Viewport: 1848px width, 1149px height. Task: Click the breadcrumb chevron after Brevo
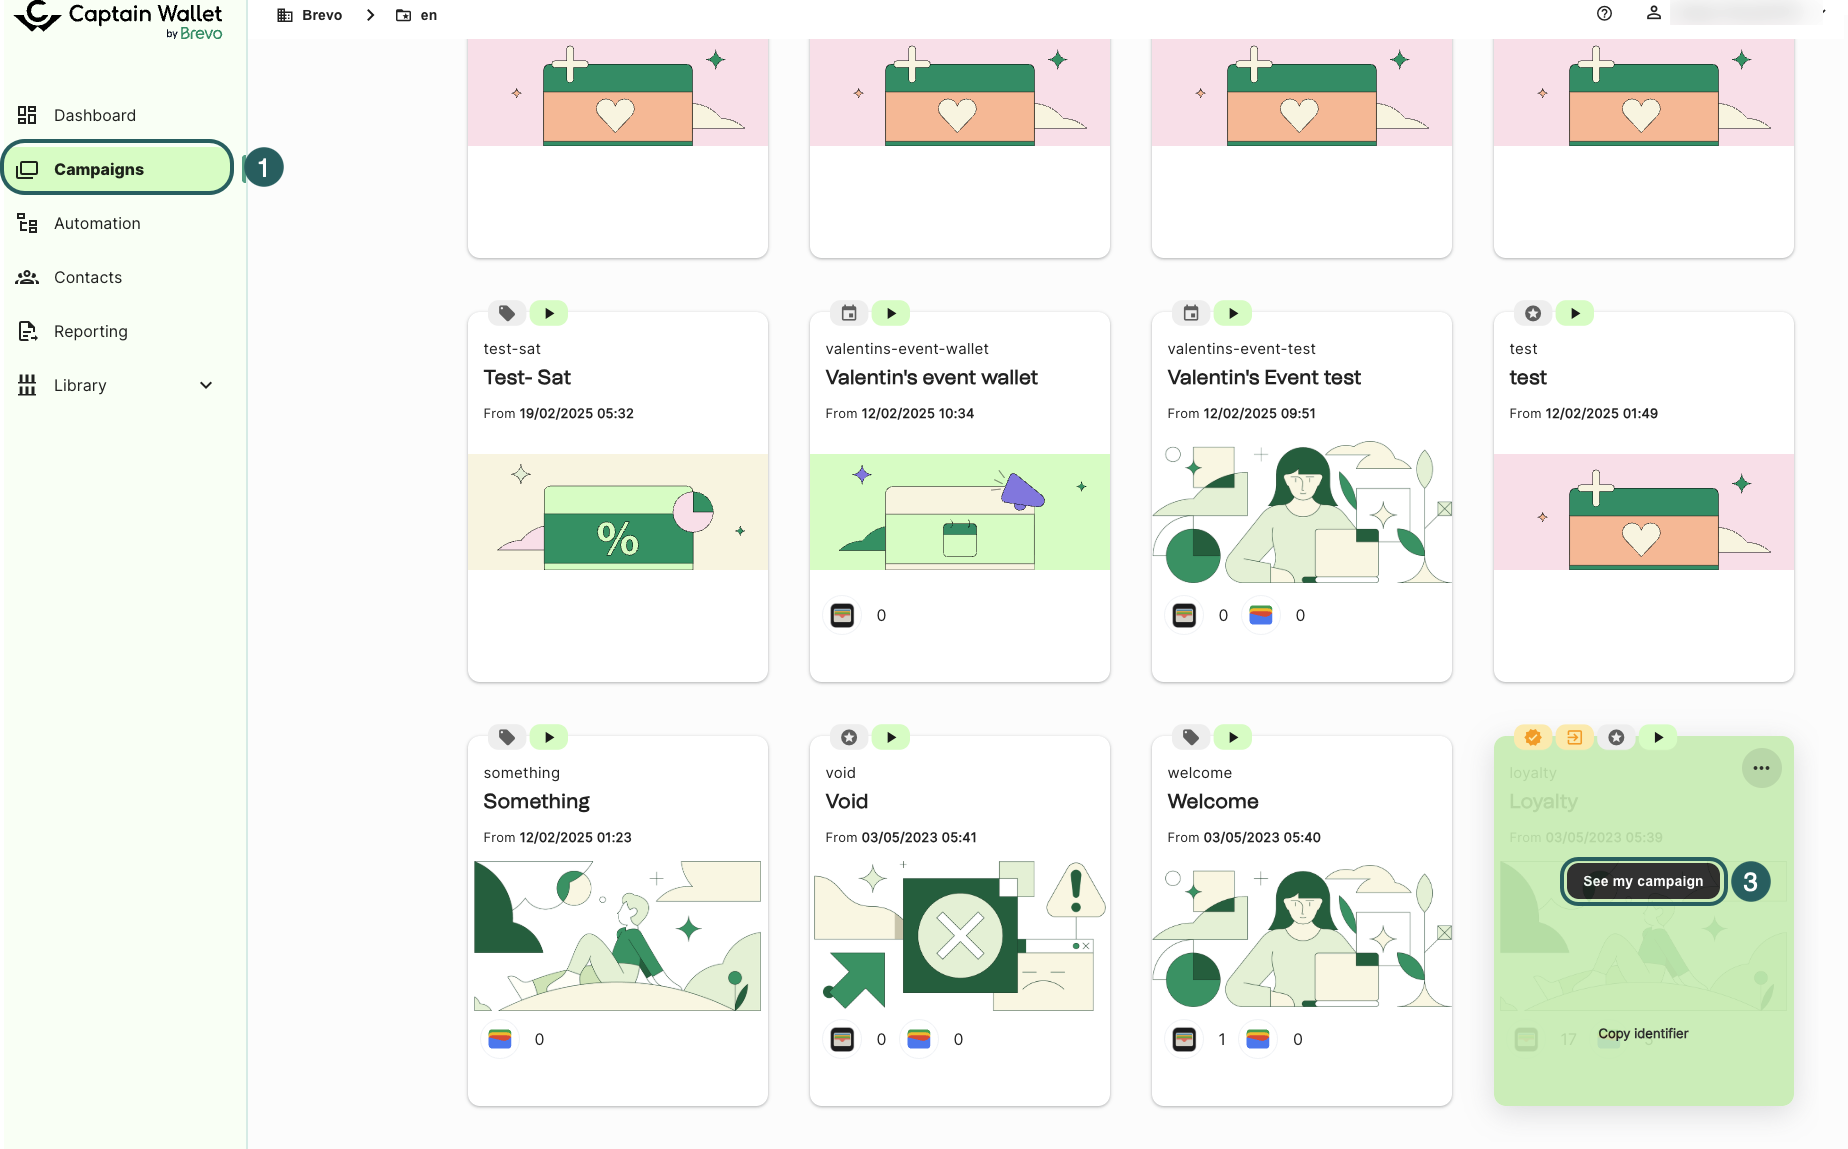coord(370,15)
